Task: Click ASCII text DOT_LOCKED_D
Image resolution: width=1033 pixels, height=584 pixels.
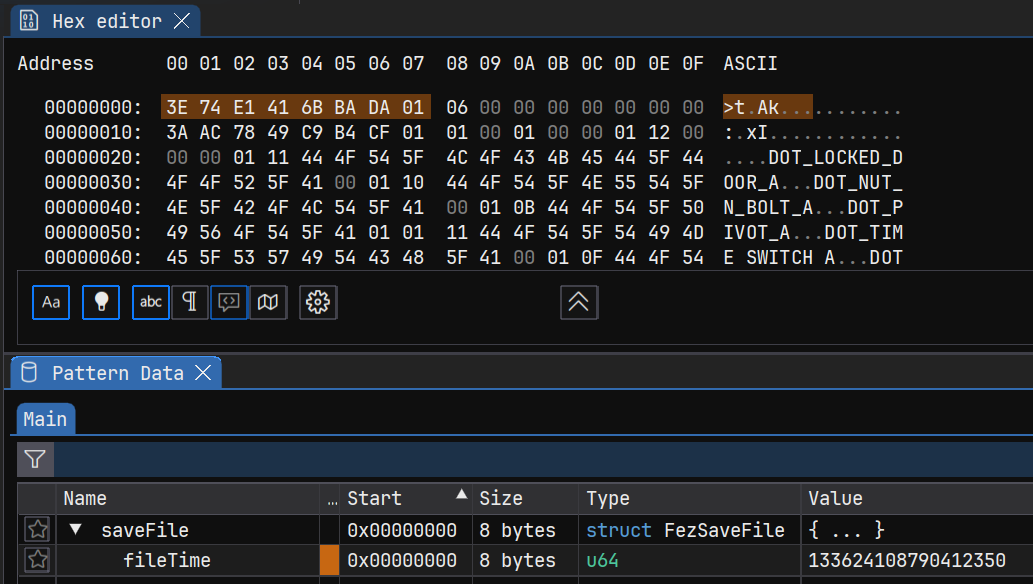Action: click(x=835, y=158)
